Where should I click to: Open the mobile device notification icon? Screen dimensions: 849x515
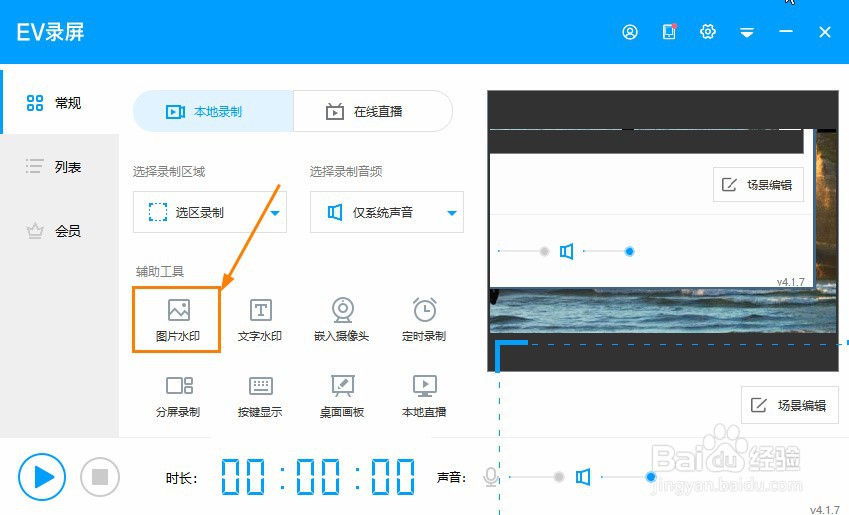(x=670, y=31)
